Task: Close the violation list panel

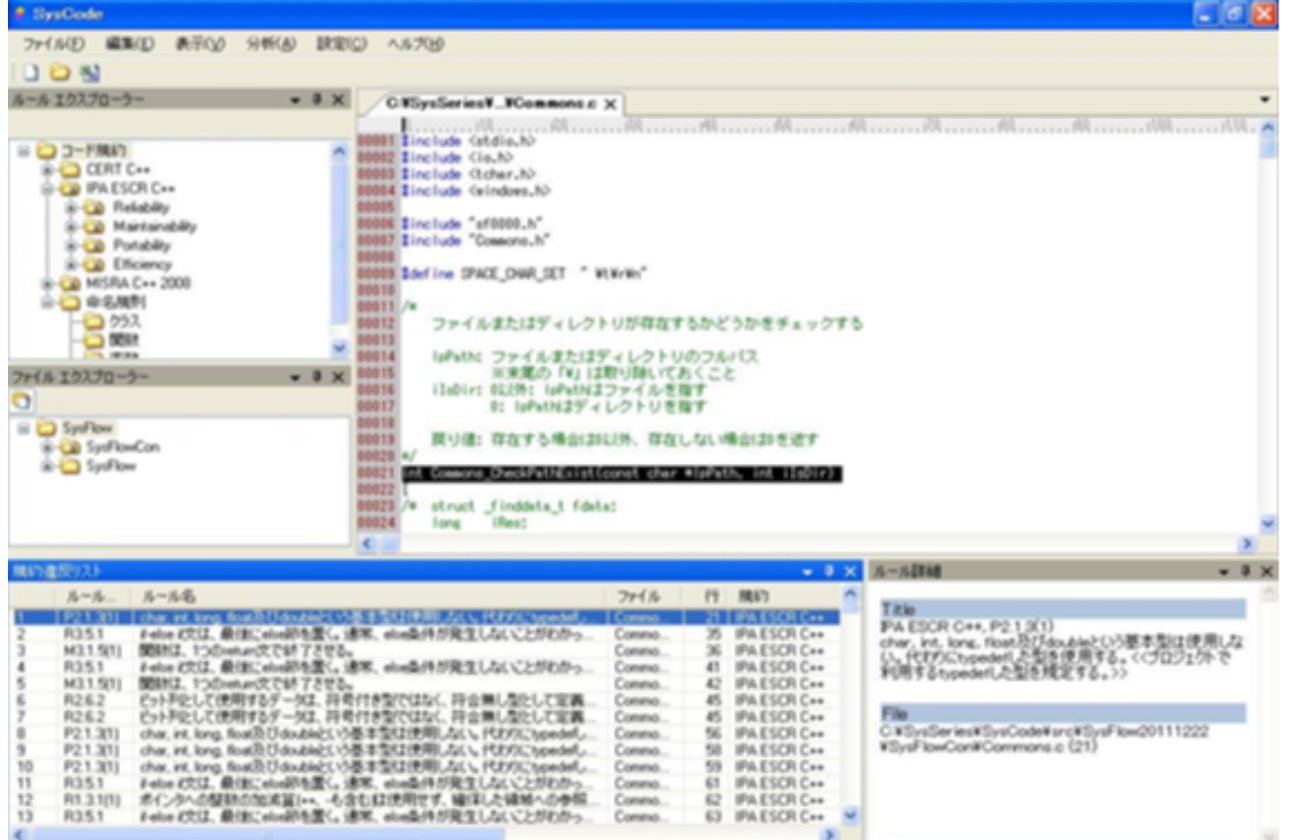Action: (850, 571)
